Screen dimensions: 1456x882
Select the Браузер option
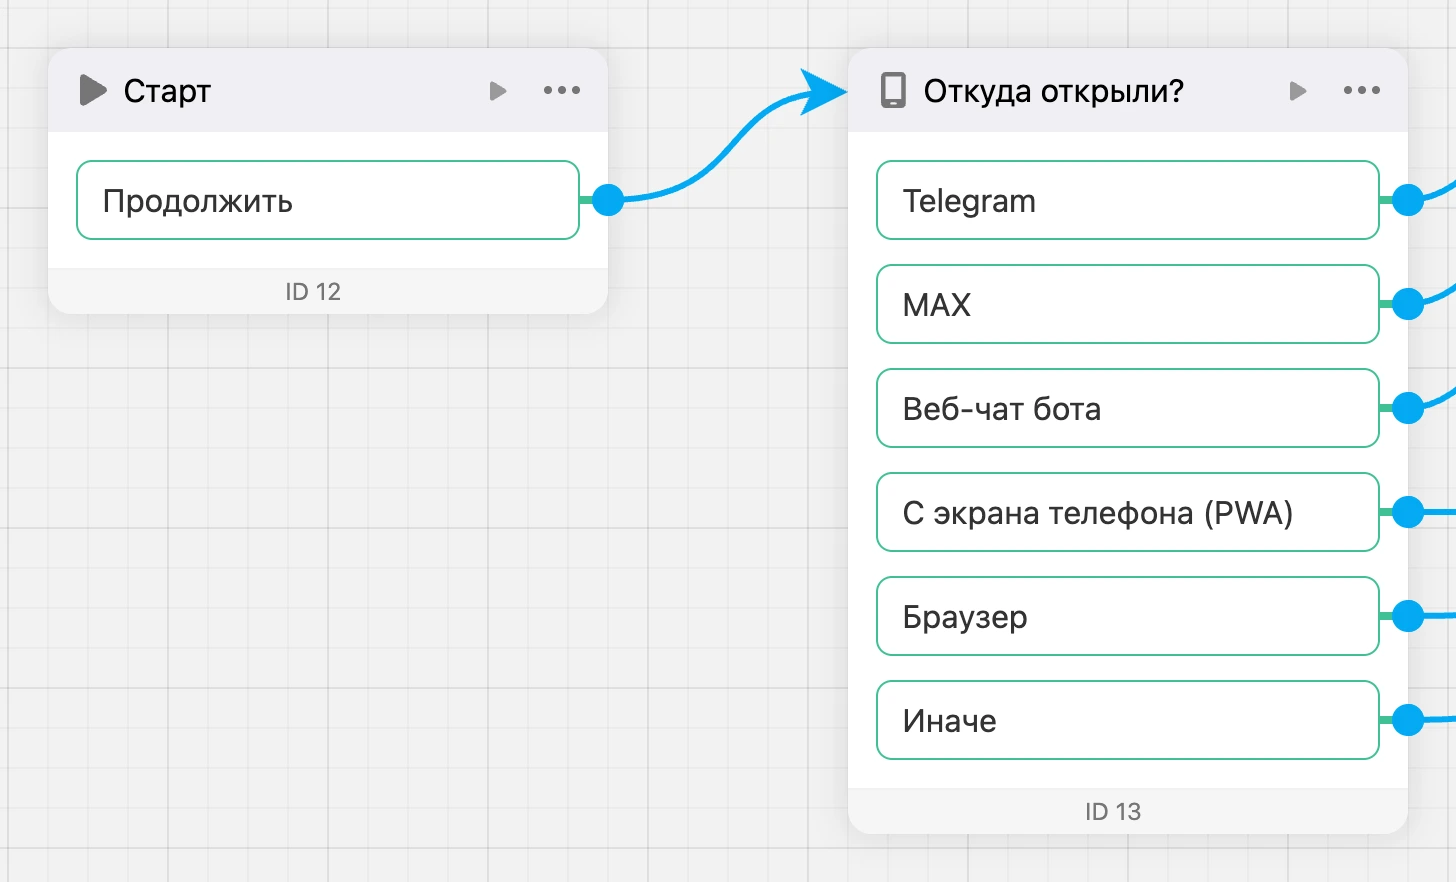coord(1128,616)
